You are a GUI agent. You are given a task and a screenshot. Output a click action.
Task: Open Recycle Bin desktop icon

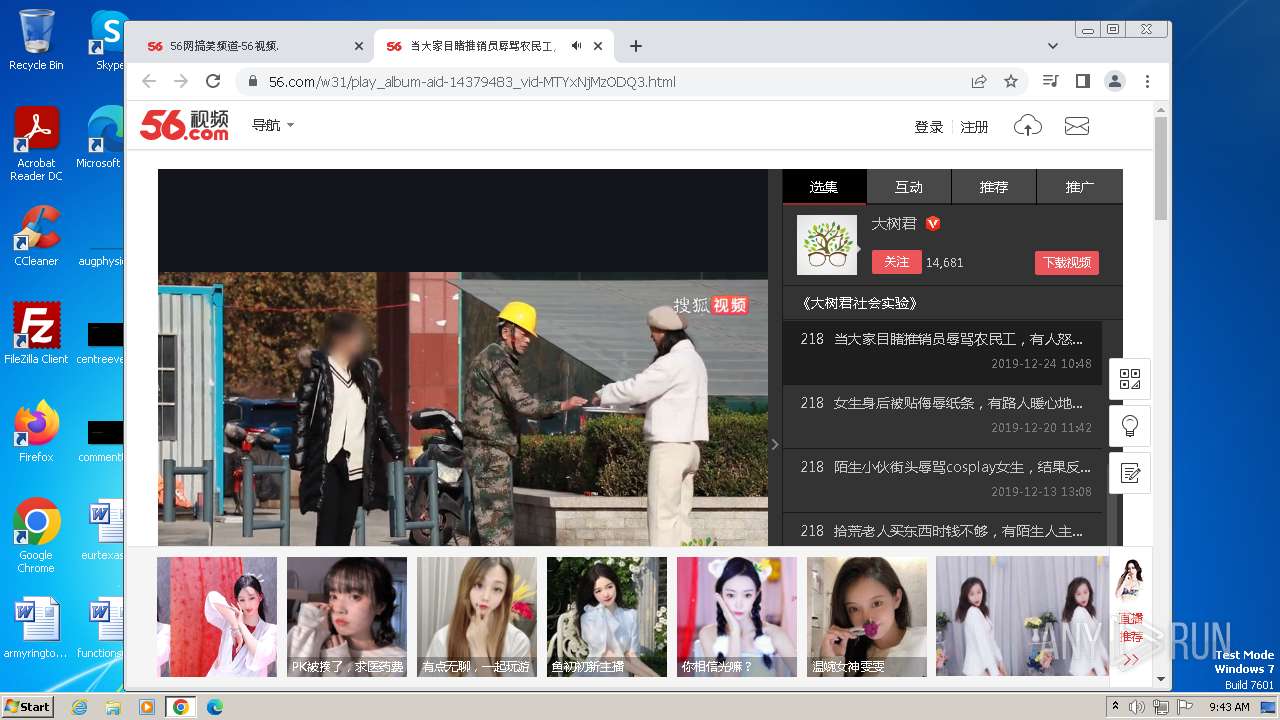tap(36, 40)
